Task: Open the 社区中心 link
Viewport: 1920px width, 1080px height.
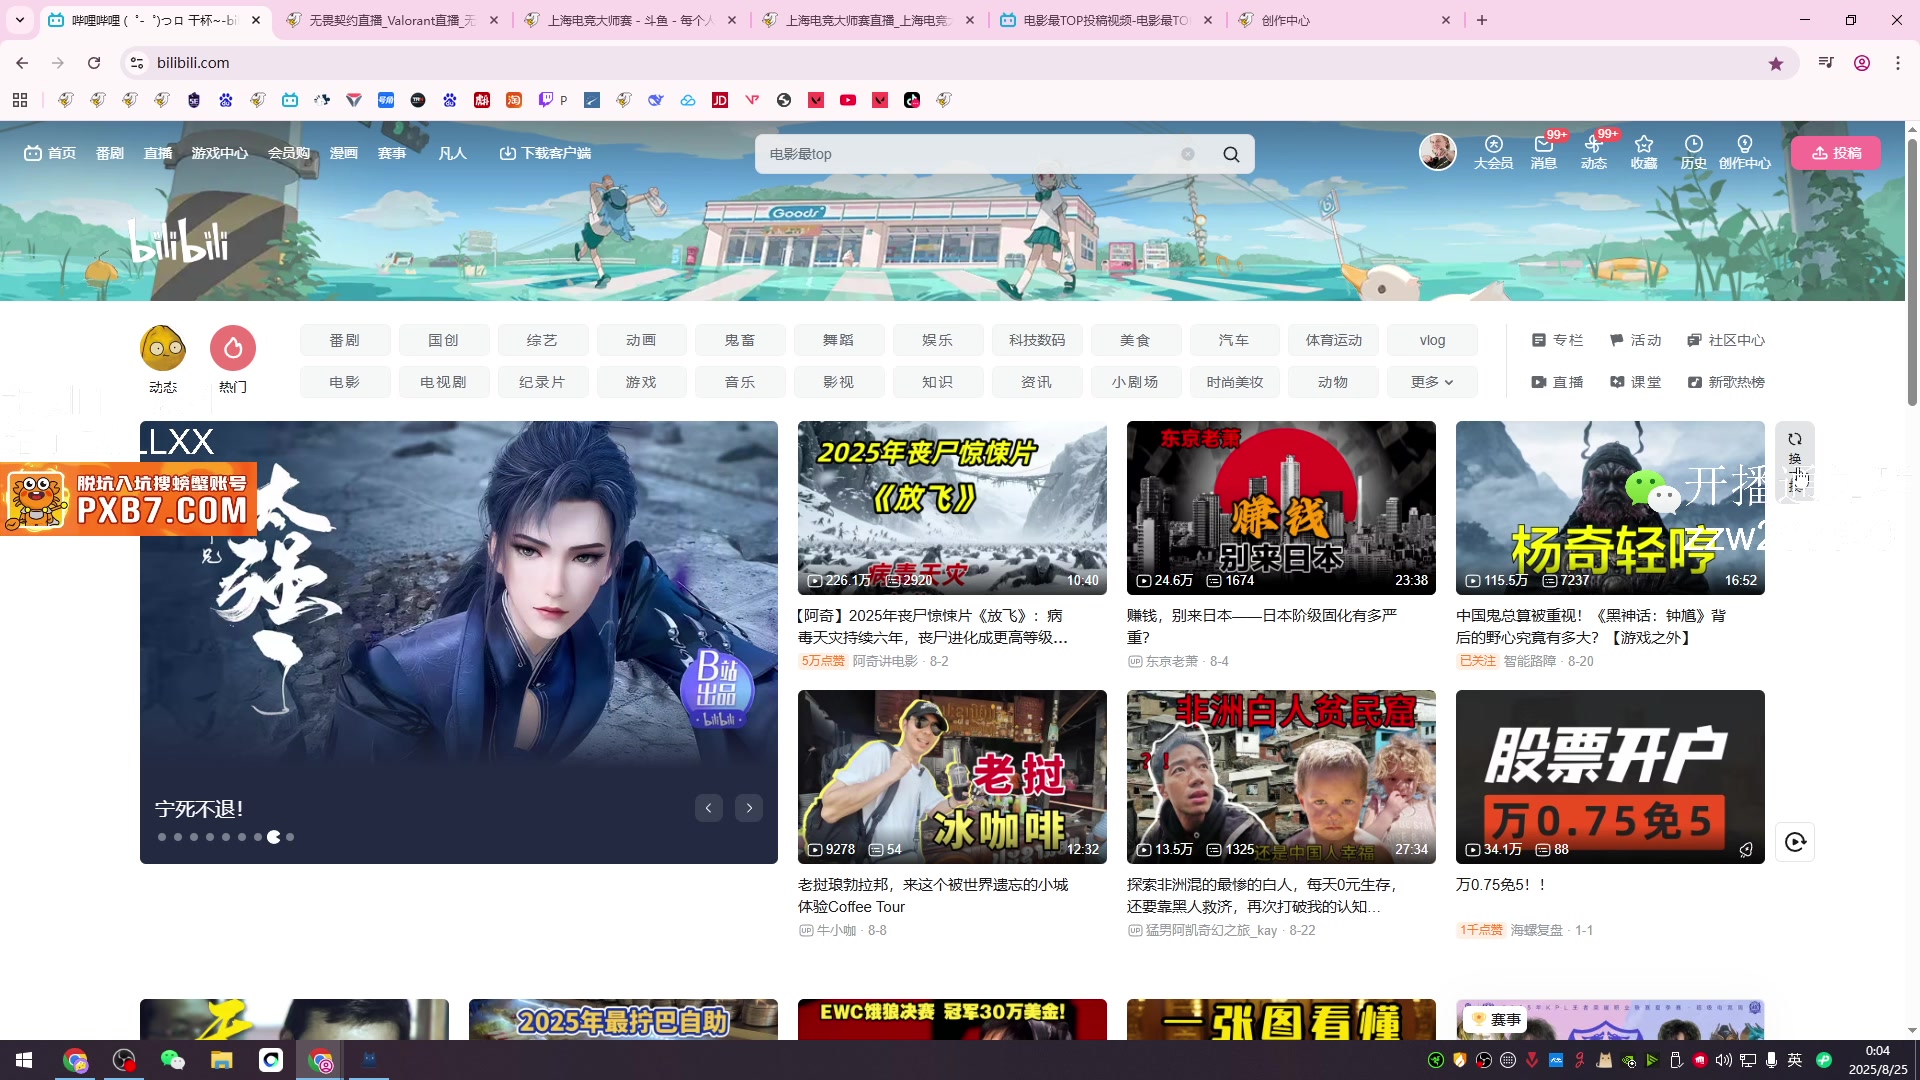Action: [x=1726, y=340]
